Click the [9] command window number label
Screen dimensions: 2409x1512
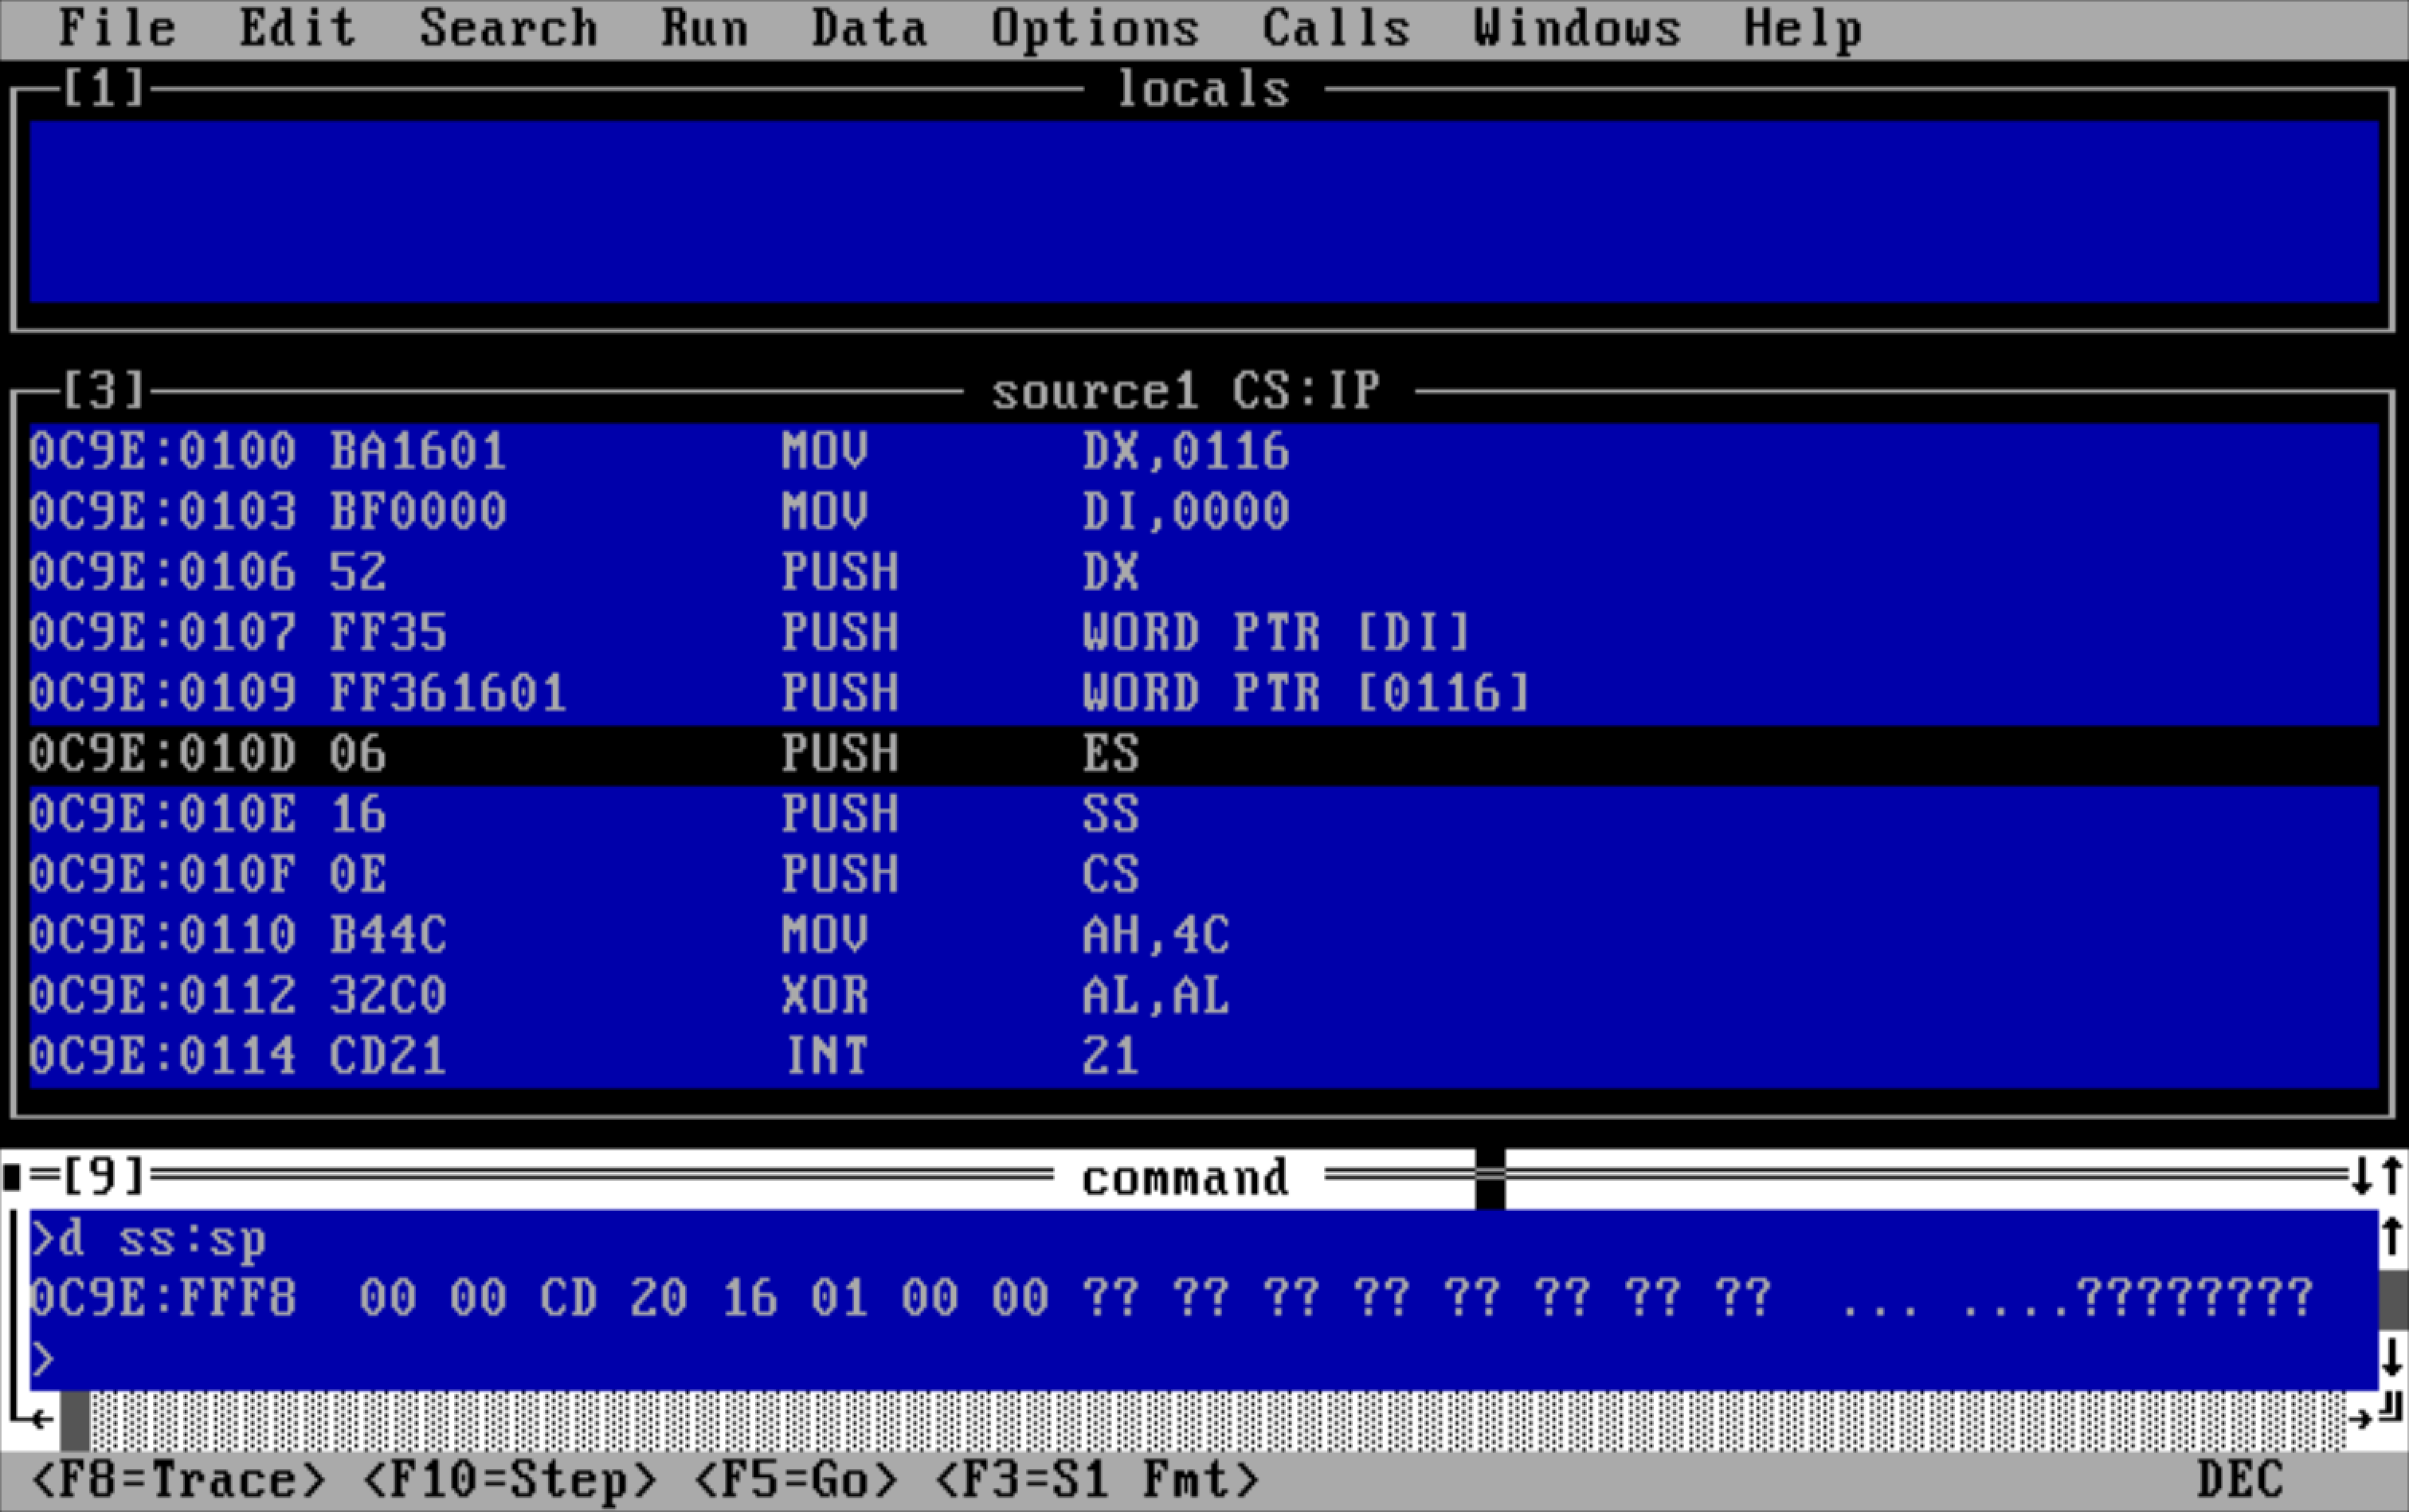[104, 1177]
